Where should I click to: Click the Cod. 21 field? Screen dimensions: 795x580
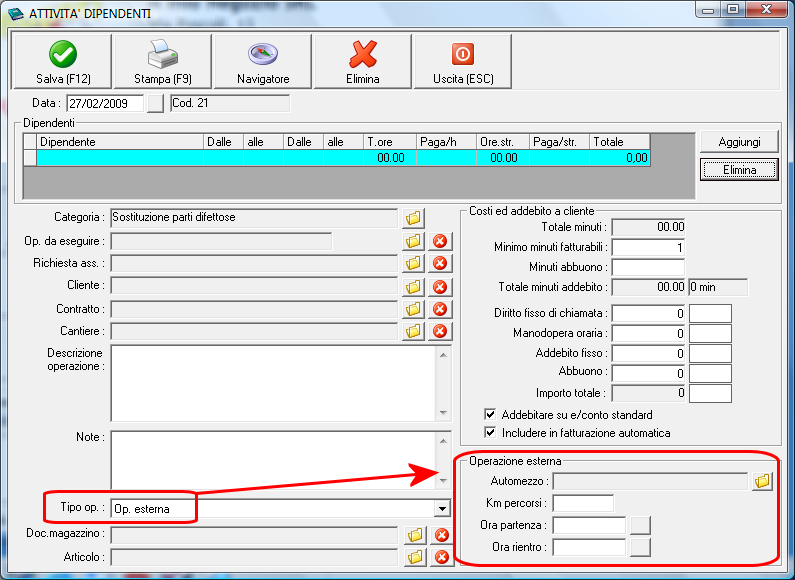pyautogui.click(x=230, y=103)
